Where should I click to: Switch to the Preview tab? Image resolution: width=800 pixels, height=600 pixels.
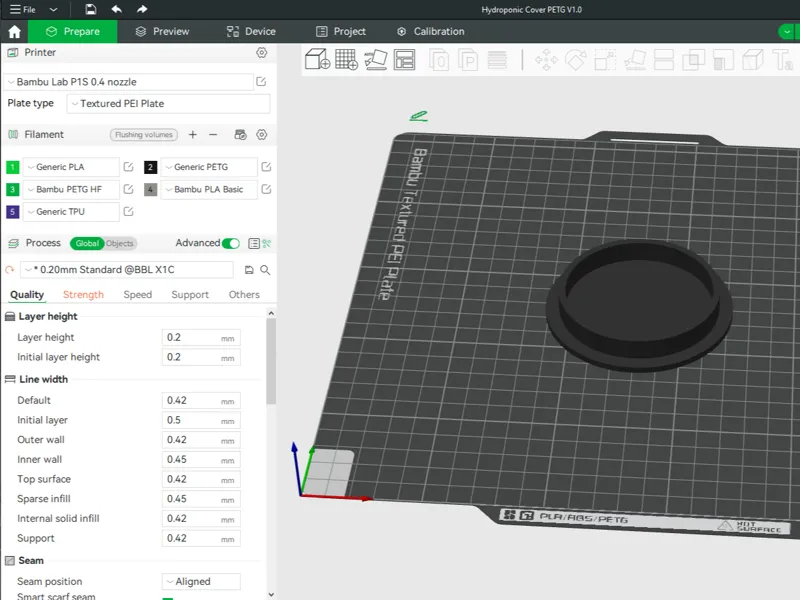pyautogui.click(x=162, y=32)
